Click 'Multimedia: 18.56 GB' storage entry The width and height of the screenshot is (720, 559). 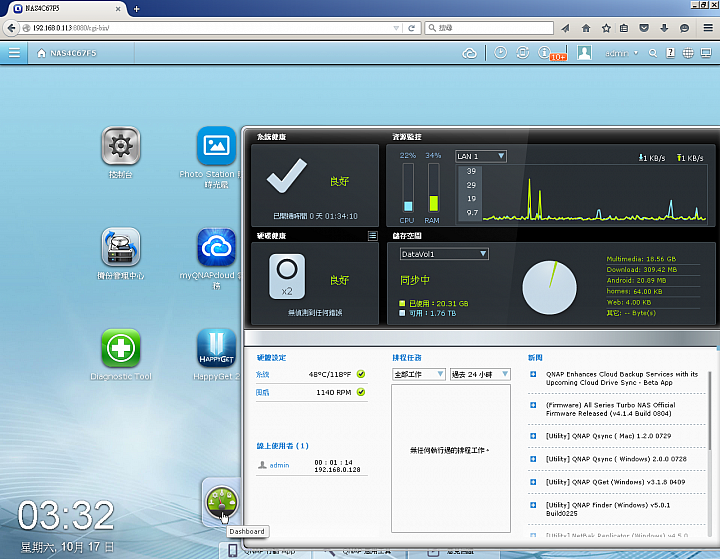tap(641, 259)
